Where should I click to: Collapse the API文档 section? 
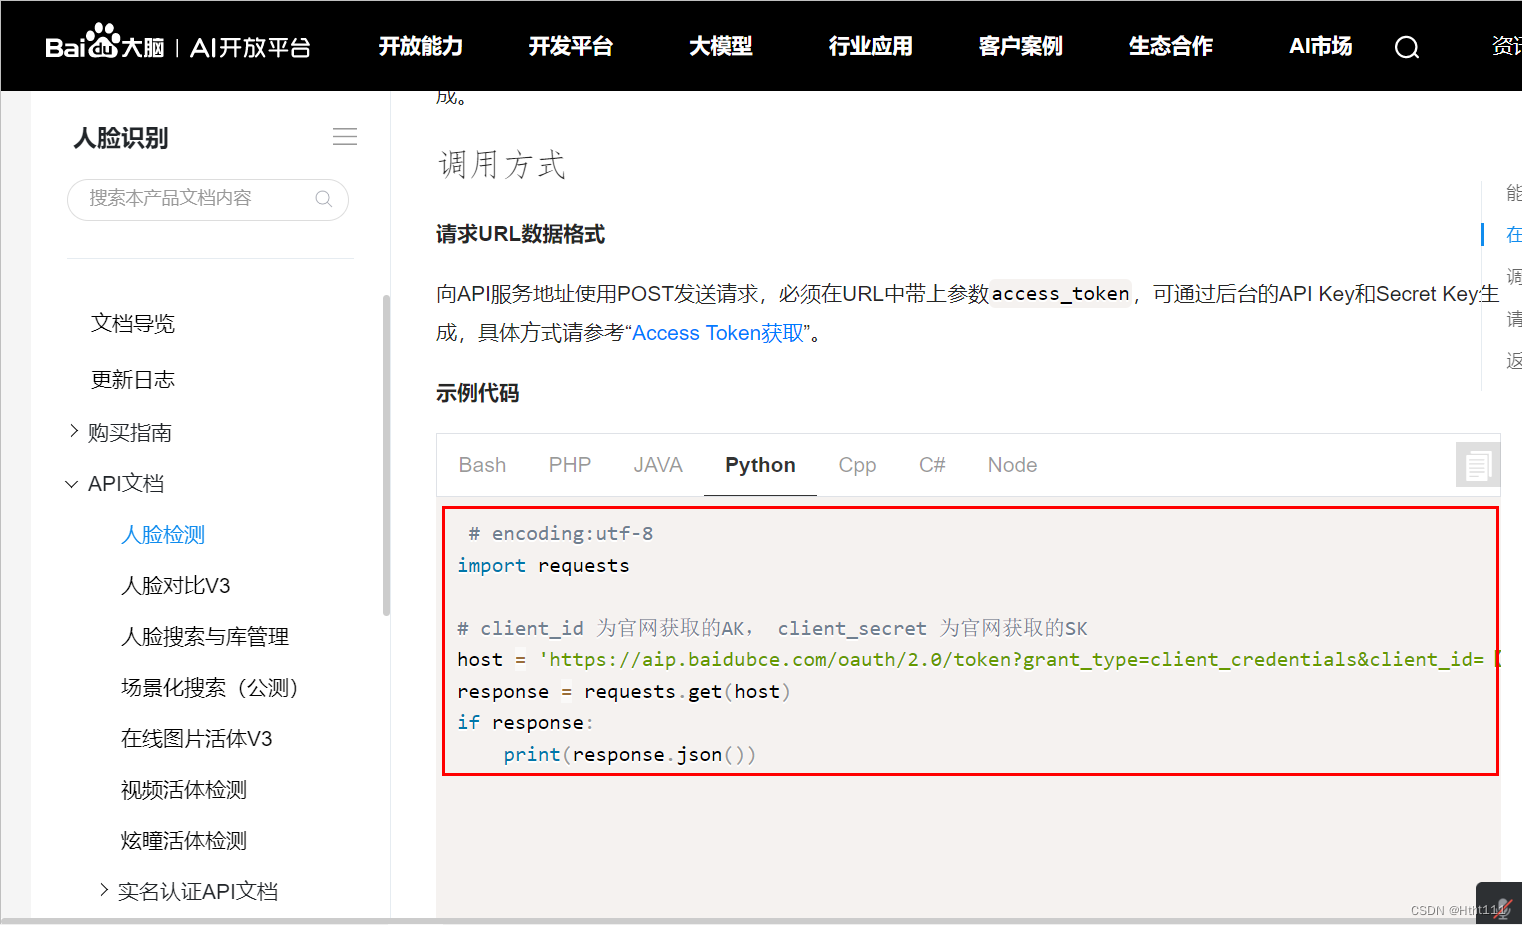tap(128, 483)
